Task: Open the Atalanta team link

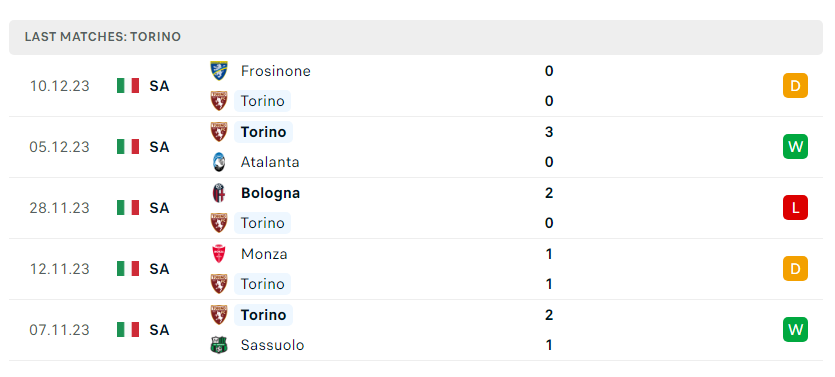Action: [270, 162]
